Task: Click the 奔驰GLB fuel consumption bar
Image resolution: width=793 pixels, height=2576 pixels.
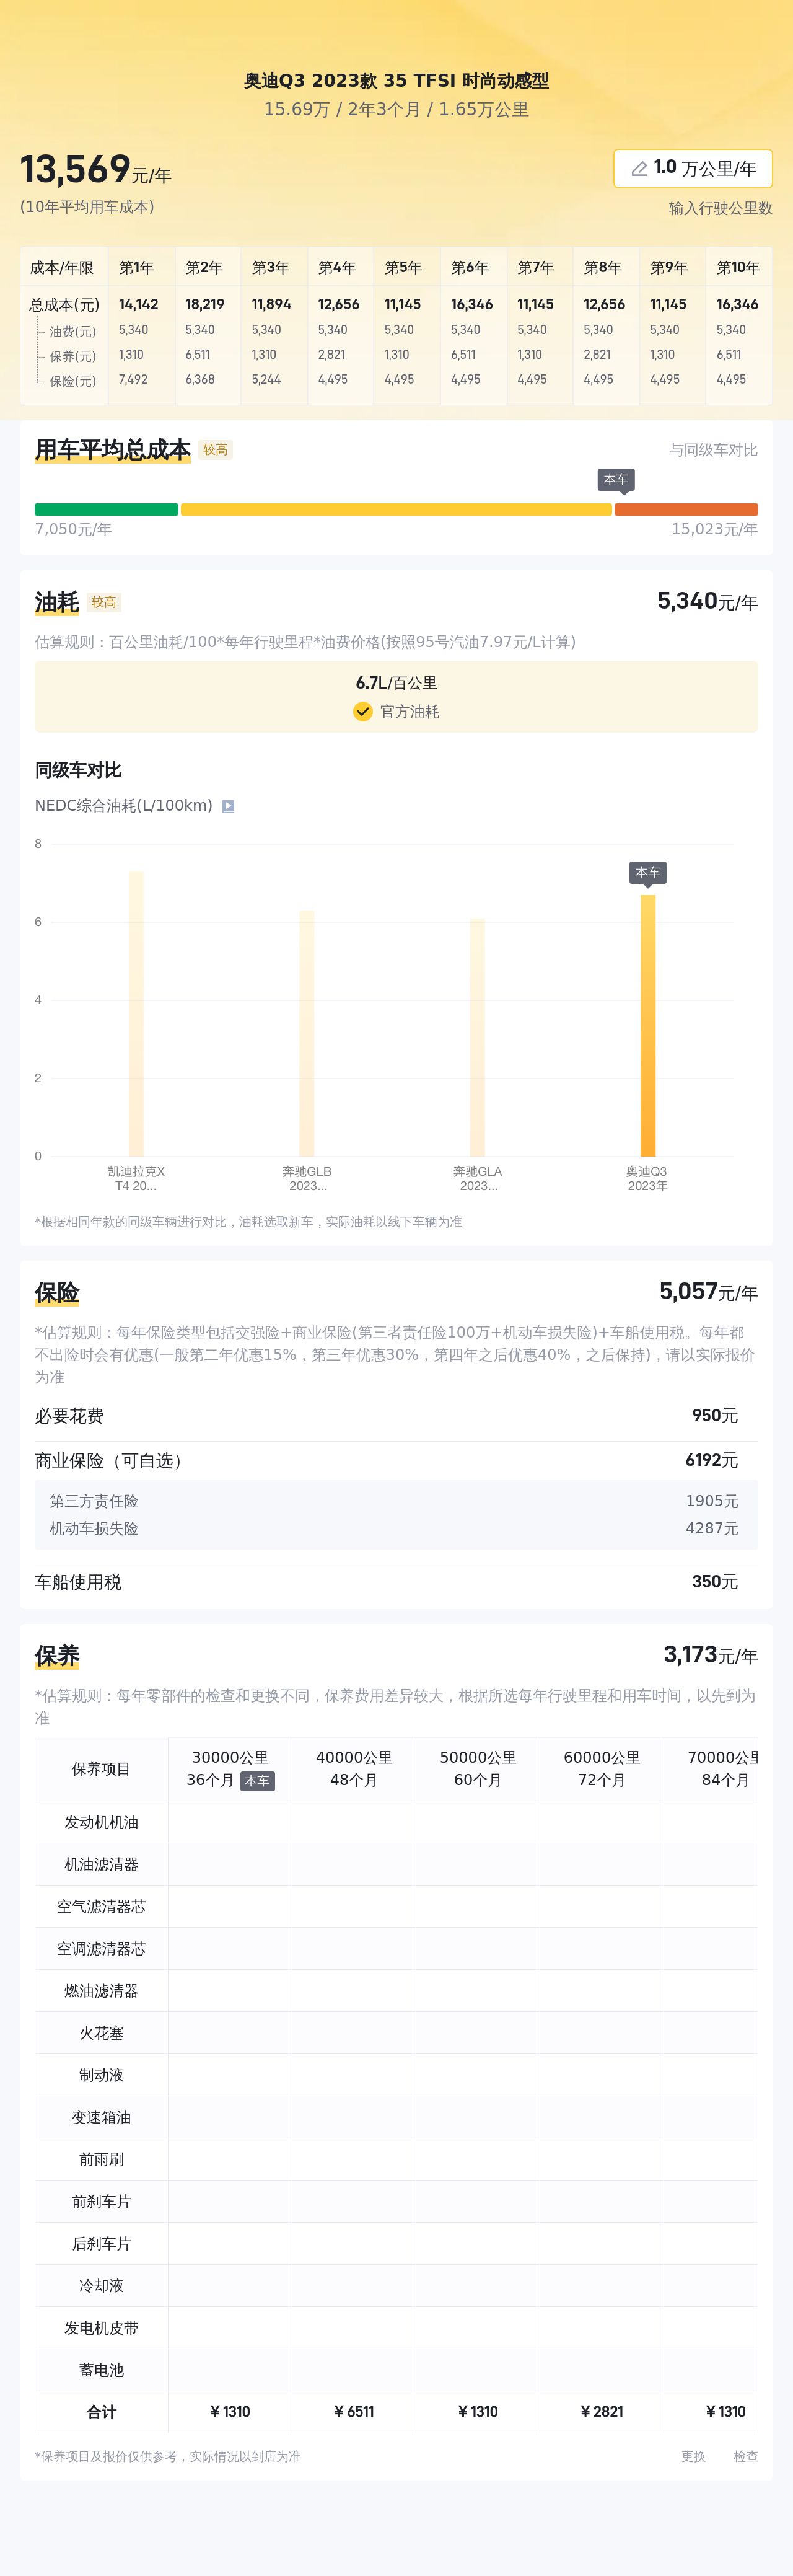Action: pos(307,1033)
